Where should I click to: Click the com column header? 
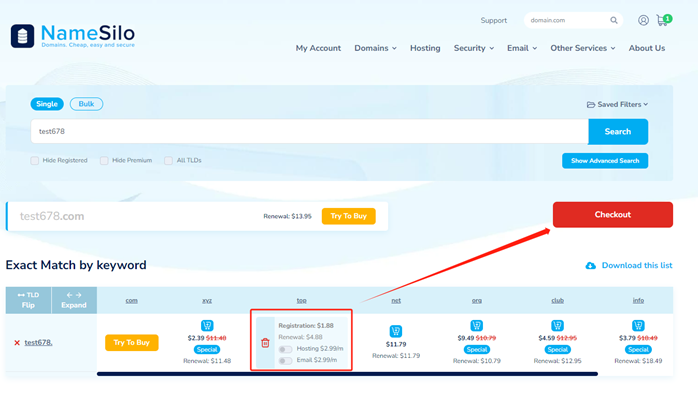[x=131, y=300]
